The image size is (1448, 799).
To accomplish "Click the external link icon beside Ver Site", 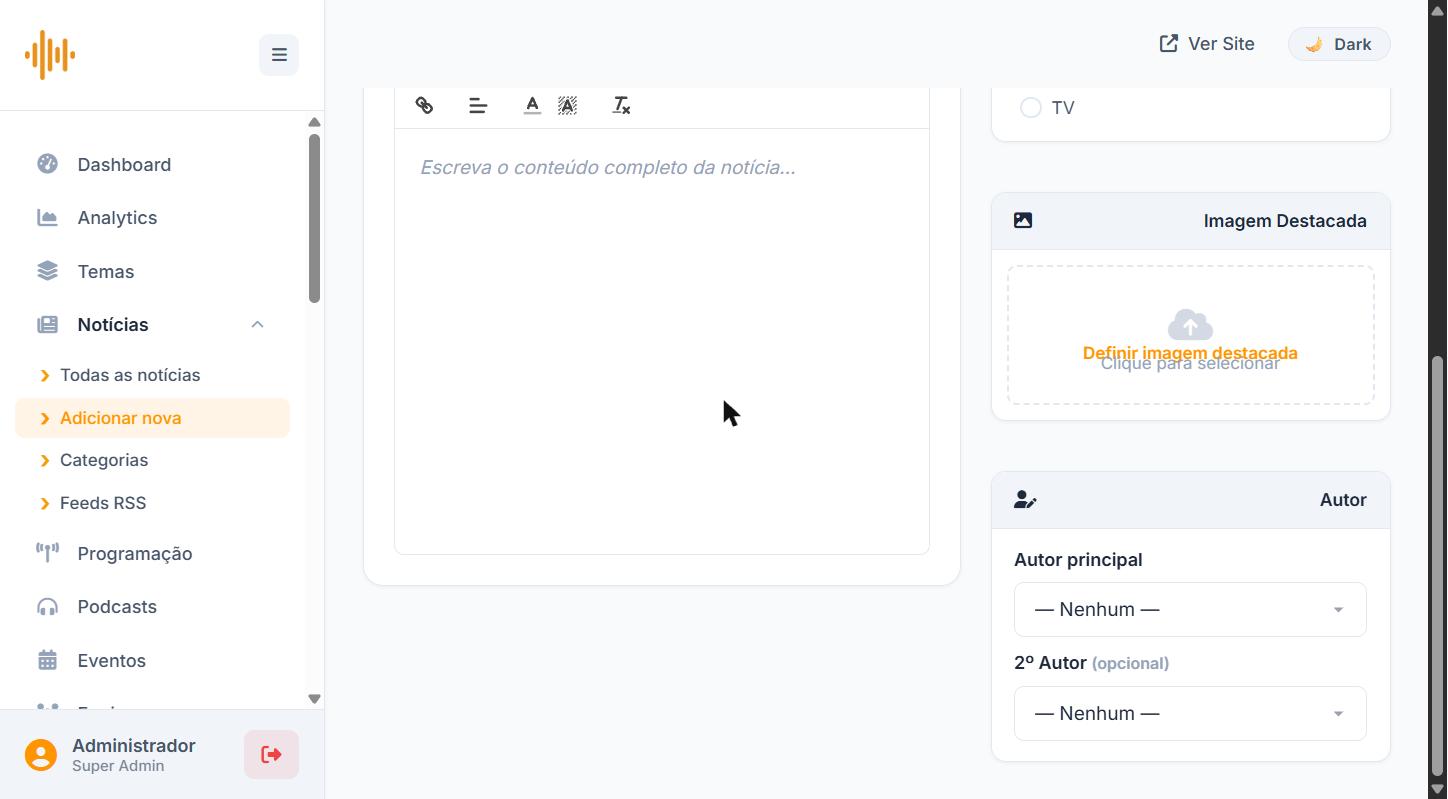I will tap(1168, 43).
